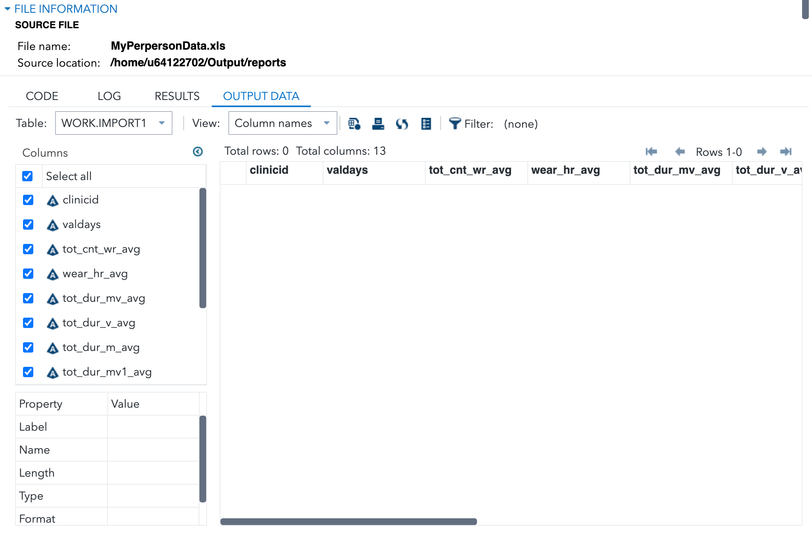This screenshot has width=812, height=537.
Task: Uncheck the wear_hr_avg column checkbox
Action: [28, 273]
